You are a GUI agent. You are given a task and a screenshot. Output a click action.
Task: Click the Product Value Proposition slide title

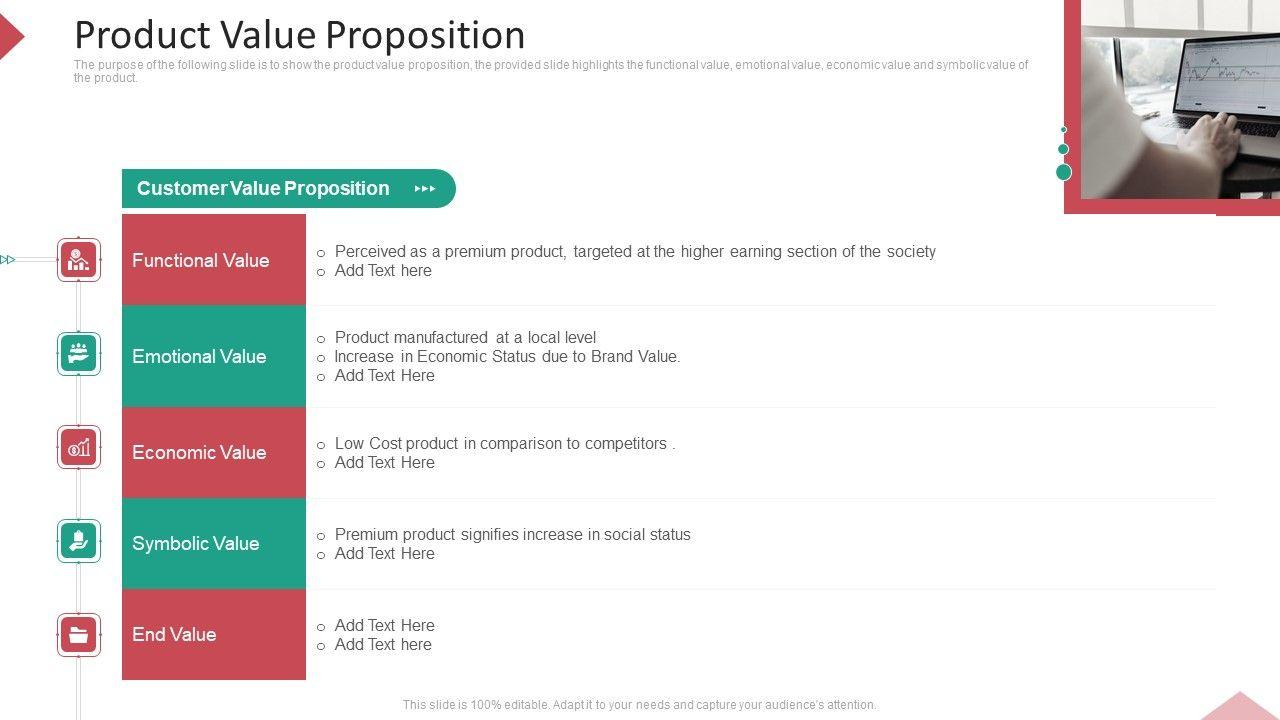[x=300, y=35]
